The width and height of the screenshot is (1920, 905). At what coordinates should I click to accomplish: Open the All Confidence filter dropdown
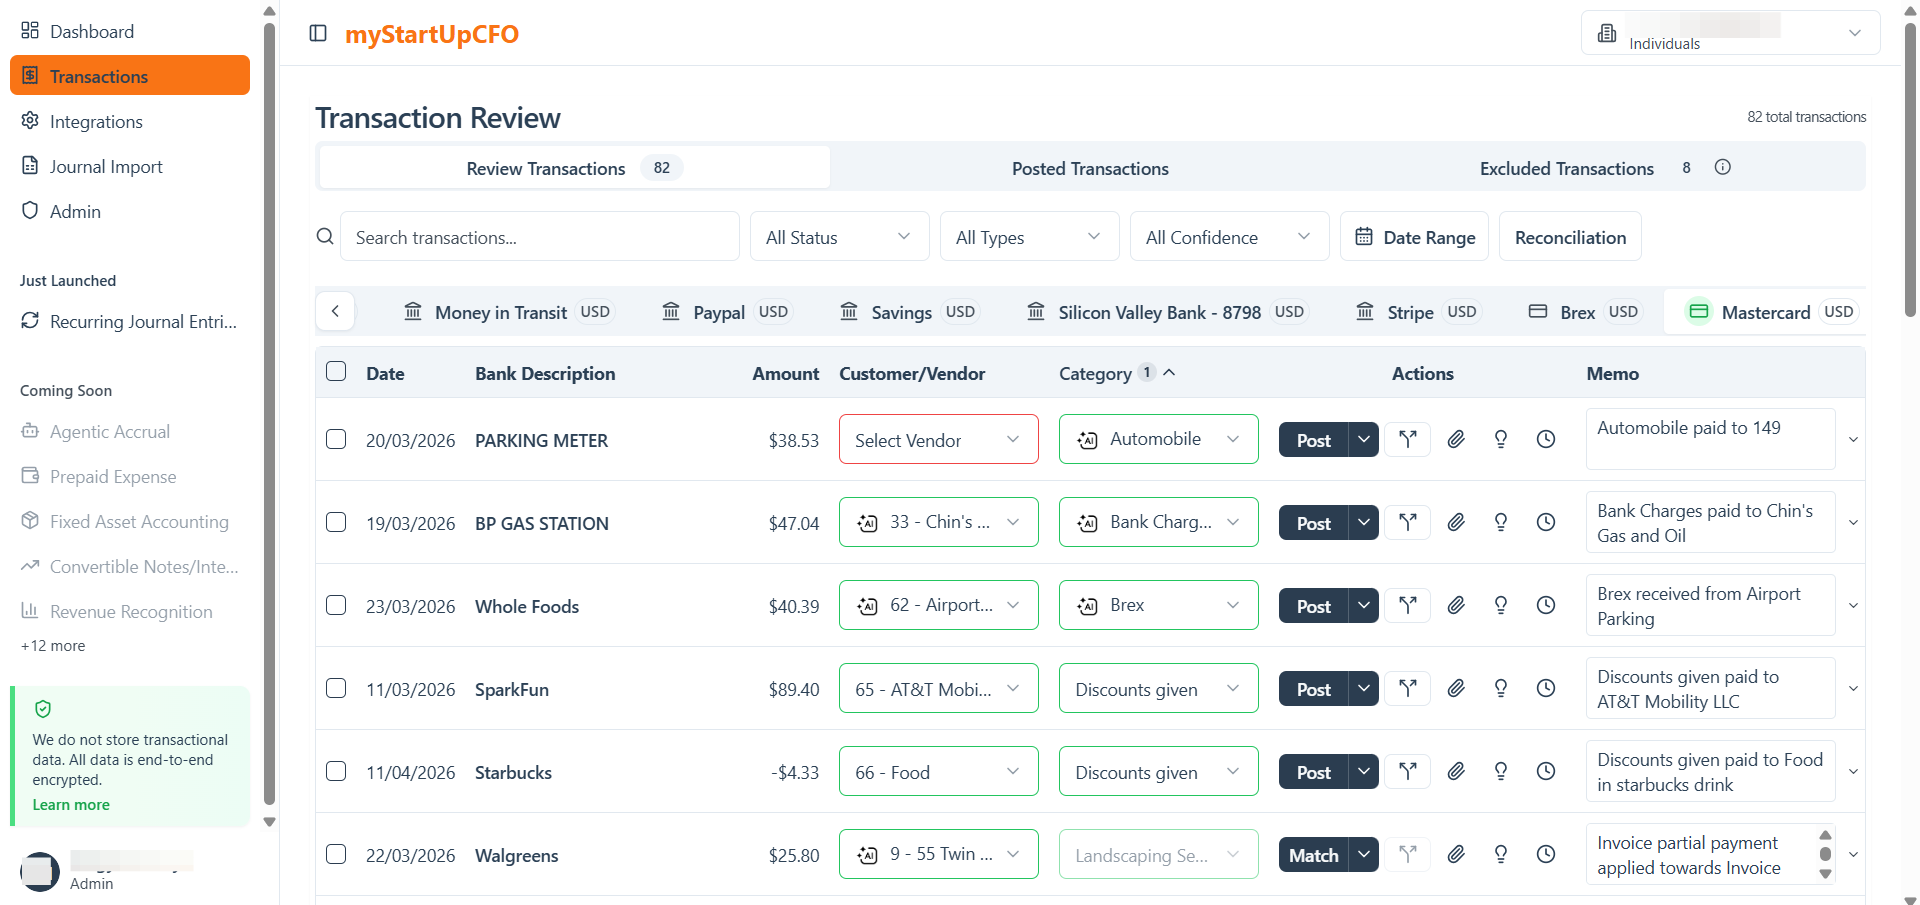click(x=1229, y=237)
